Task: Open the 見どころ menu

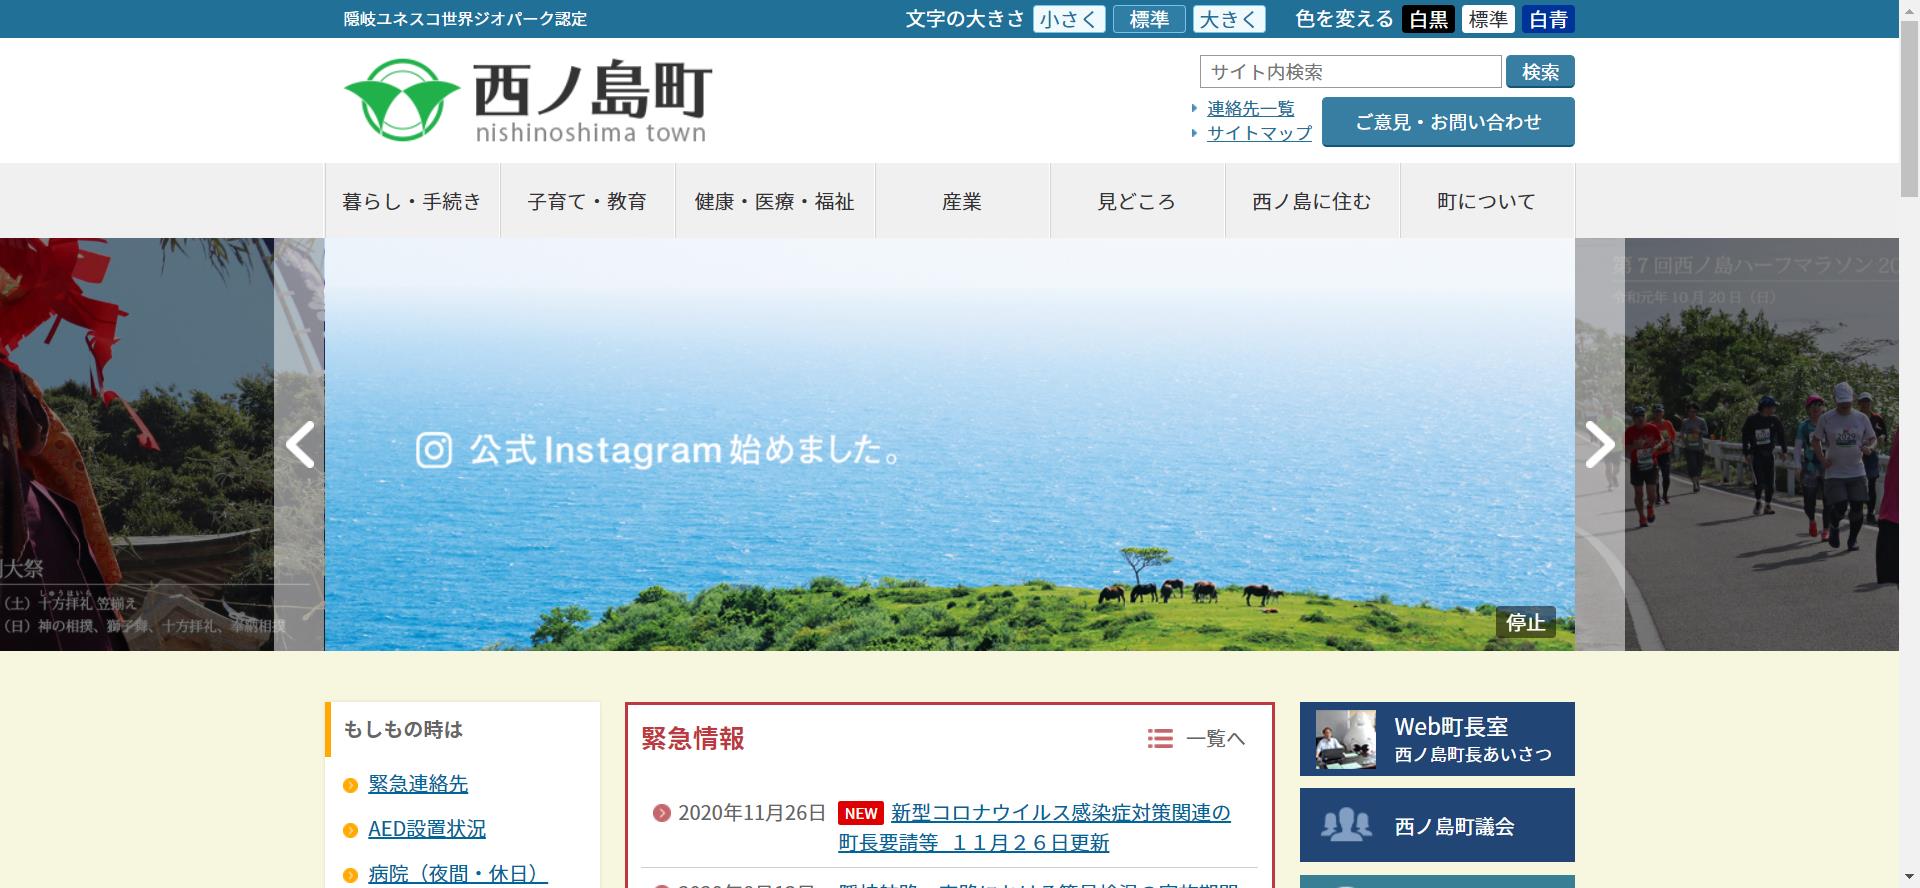Action: pos(1137,201)
